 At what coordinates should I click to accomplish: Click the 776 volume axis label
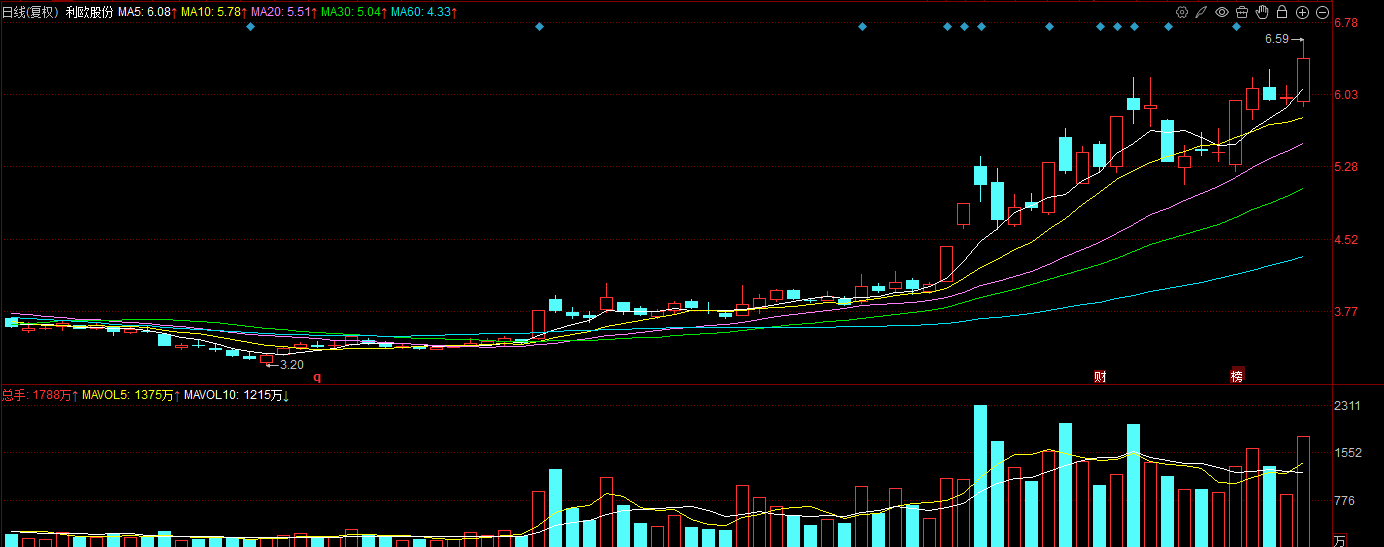pyautogui.click(x=1345, y=500)
